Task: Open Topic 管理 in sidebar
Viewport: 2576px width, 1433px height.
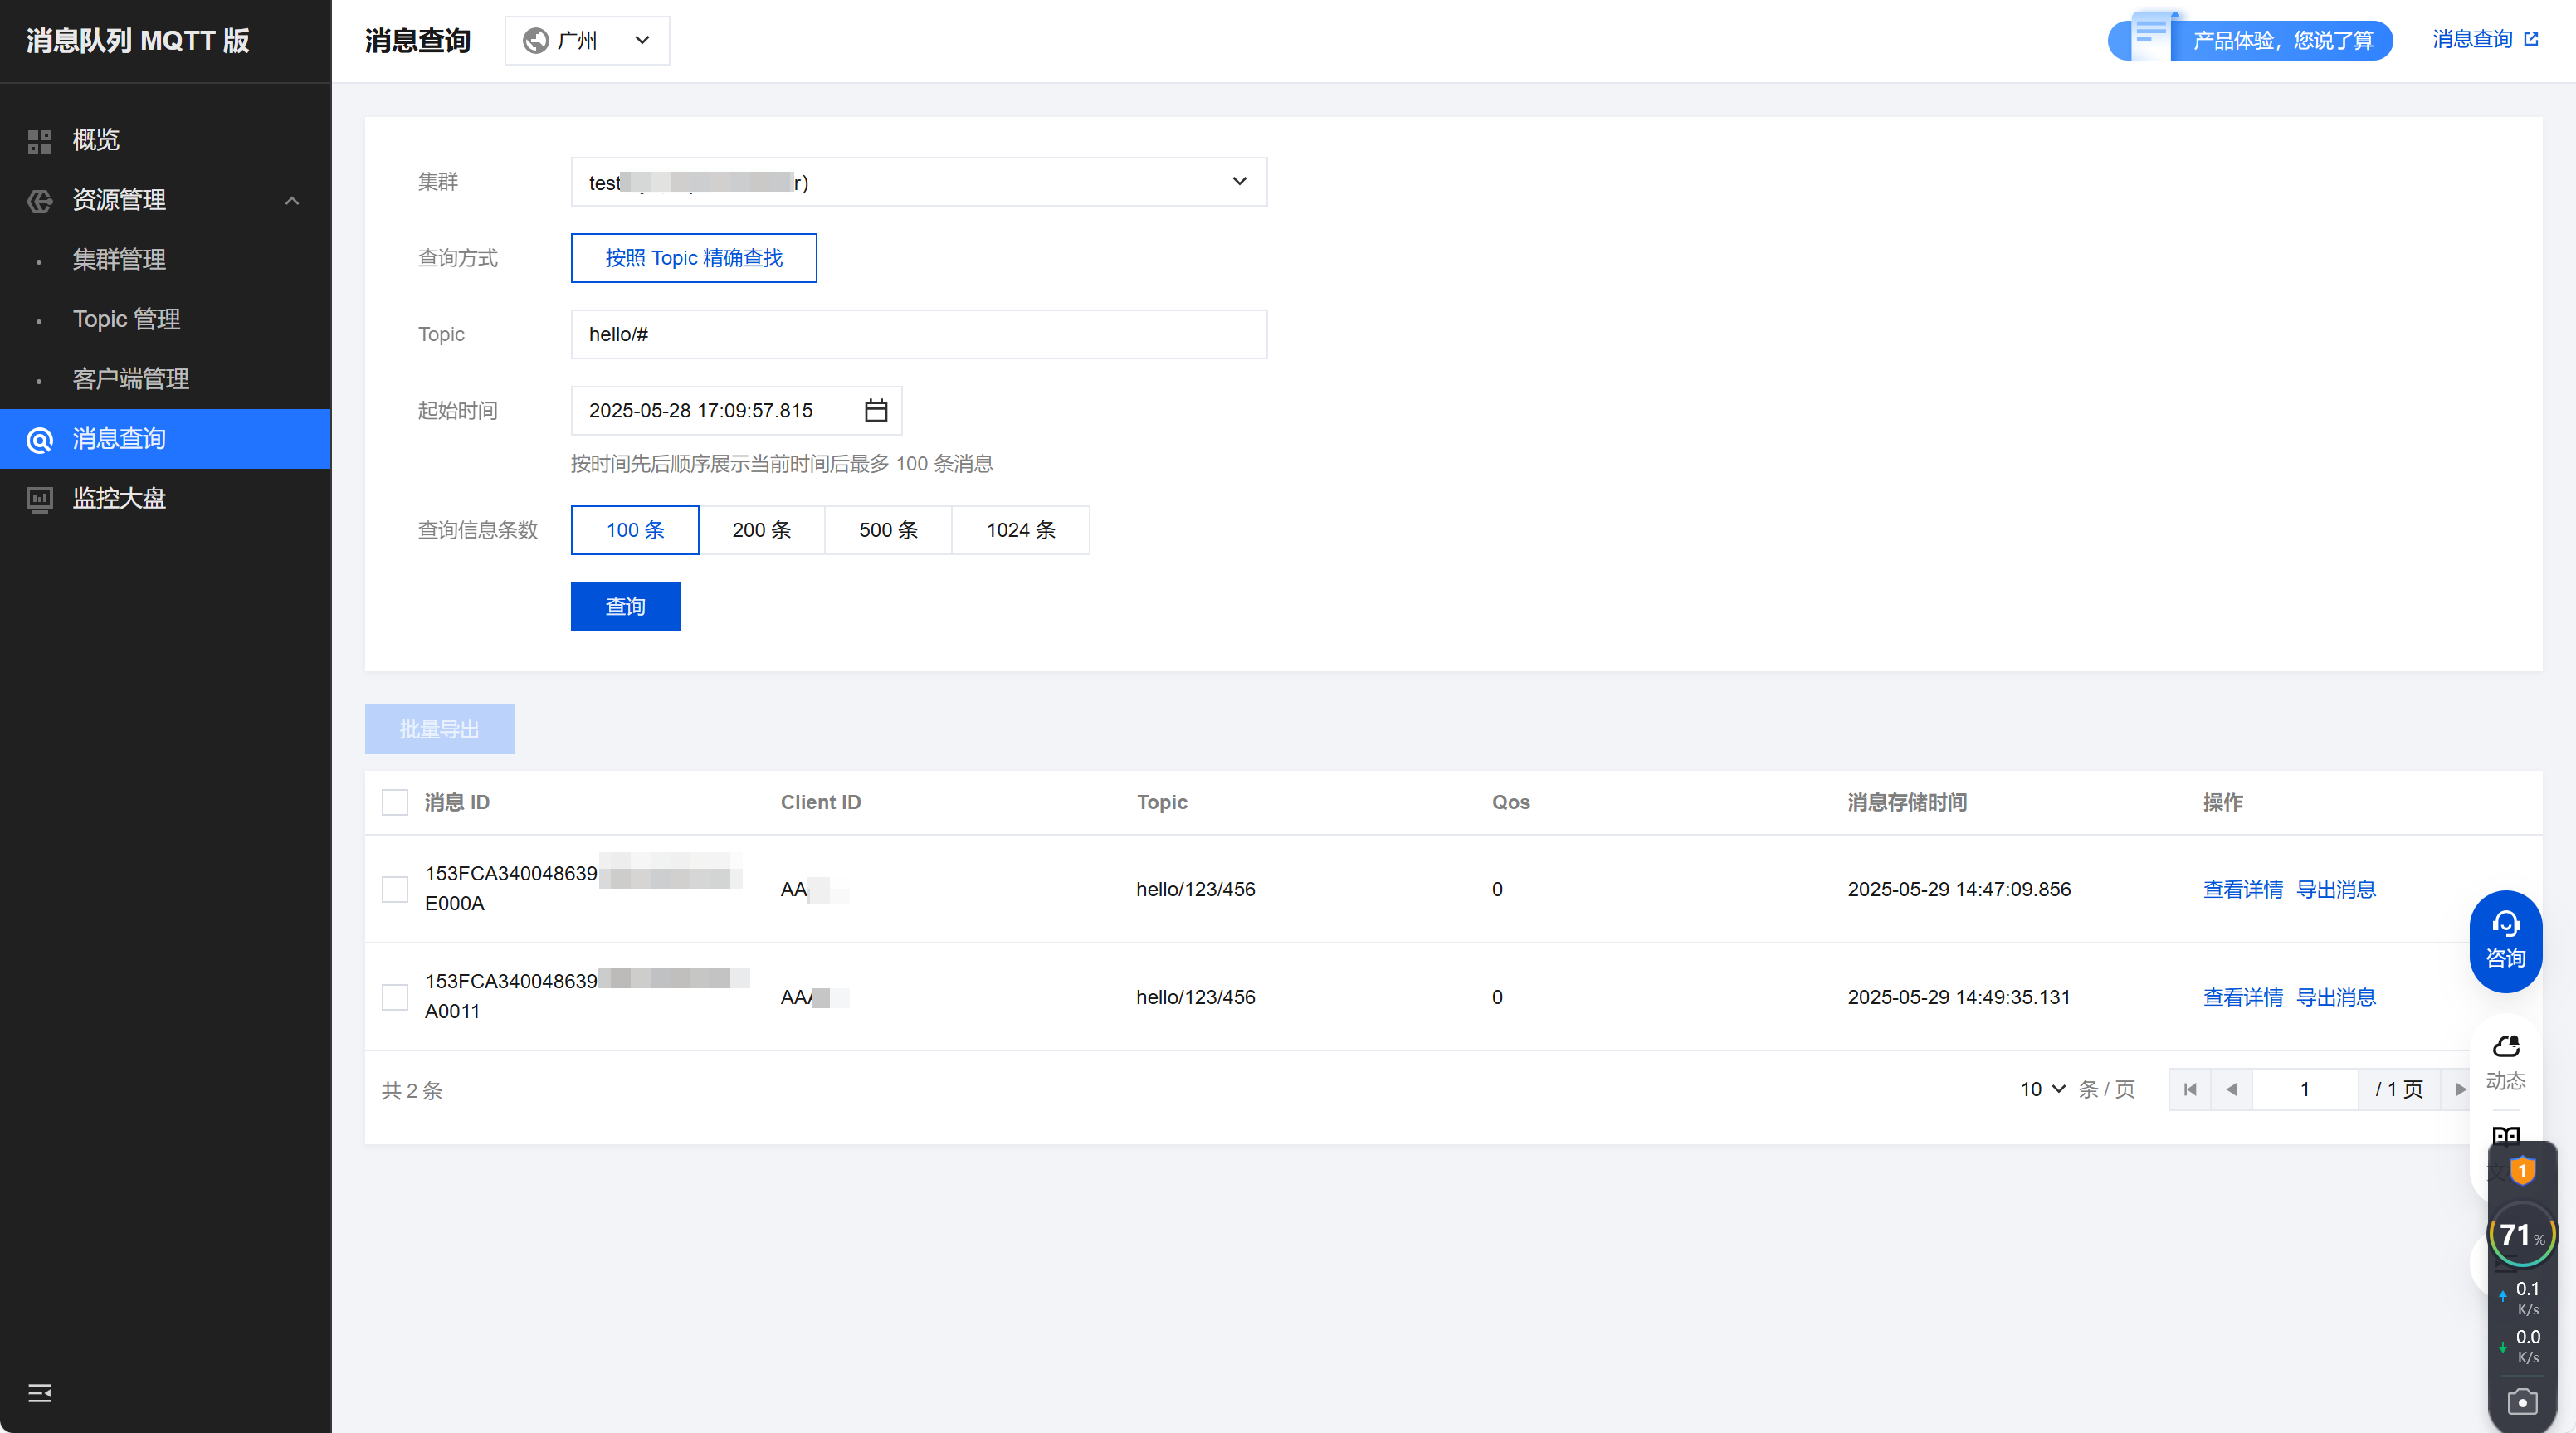Action: point(126,319)
